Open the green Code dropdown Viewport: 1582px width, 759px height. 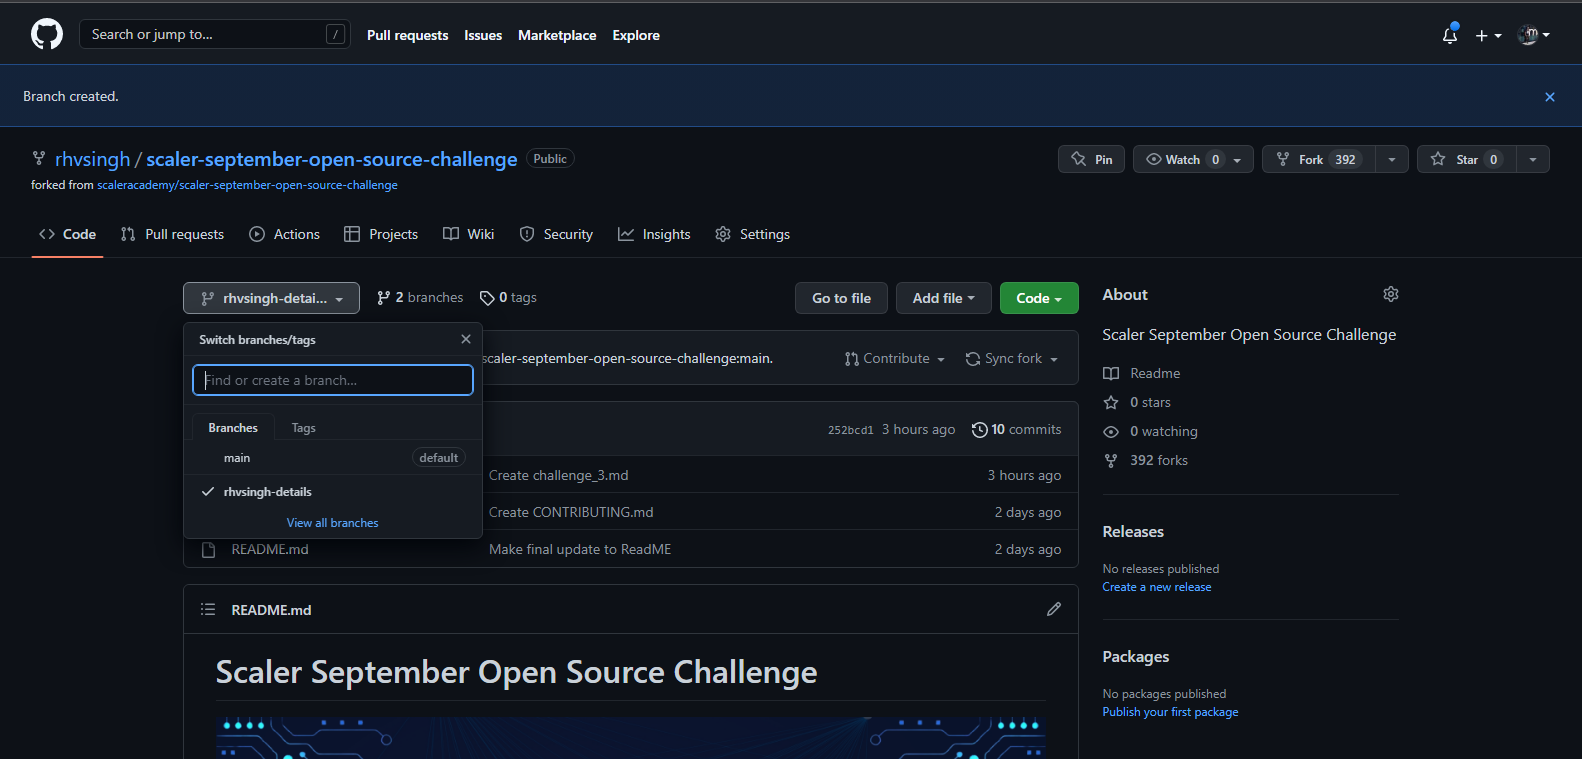pos(1039,298)
